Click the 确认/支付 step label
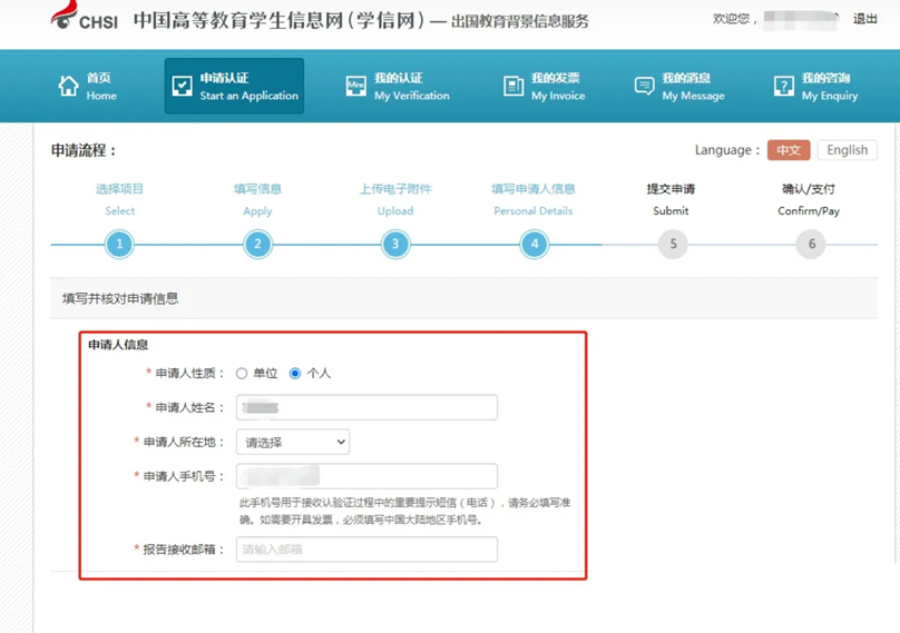Image resolution: width=900 pixels, height=633 pixels. (809, 189)
